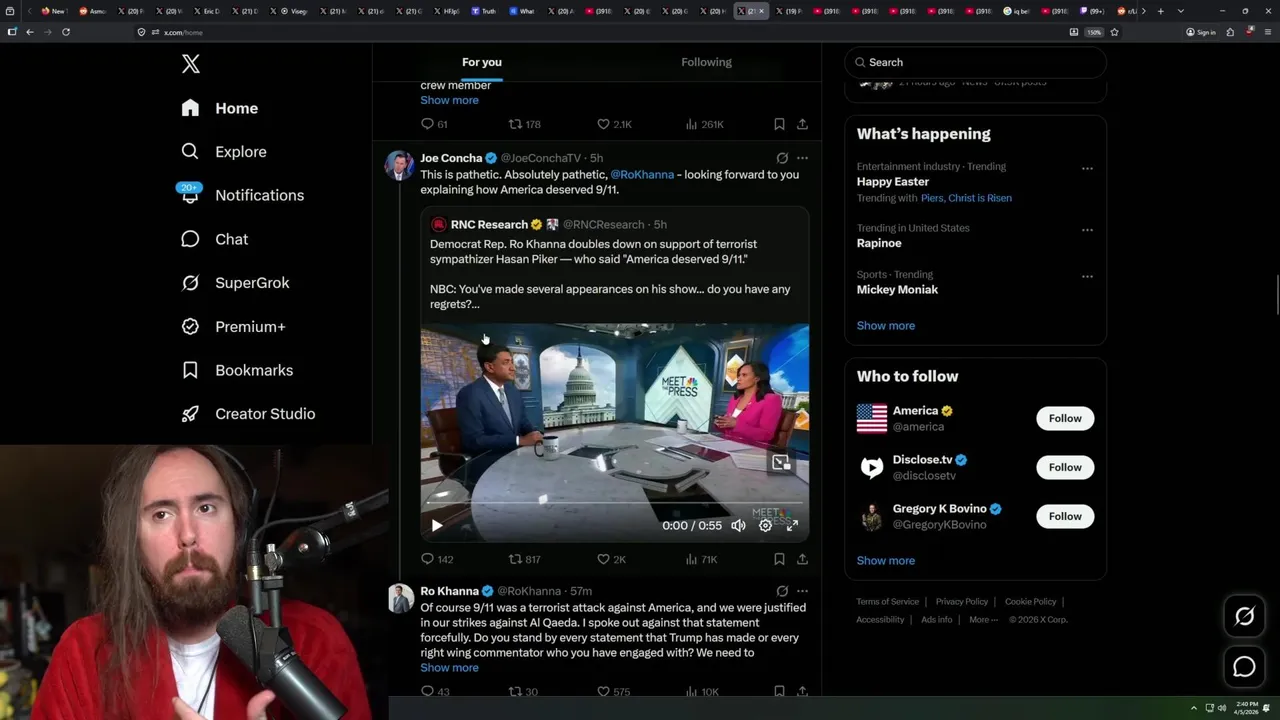Image resolution: width=1280 pixels, height=720 pixels.
Task: Follow Disclose.tv account
Action: (1065, 467)
